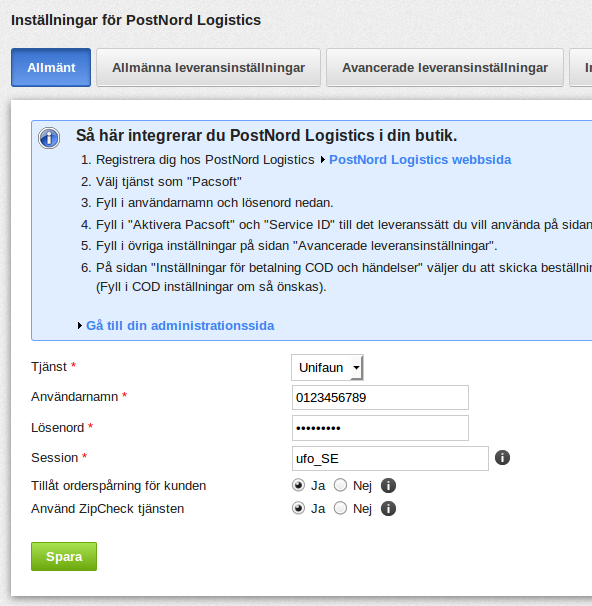Click the blue info icon in instructions box
This screenshot has width=592, height=606.
coord(49,138)
